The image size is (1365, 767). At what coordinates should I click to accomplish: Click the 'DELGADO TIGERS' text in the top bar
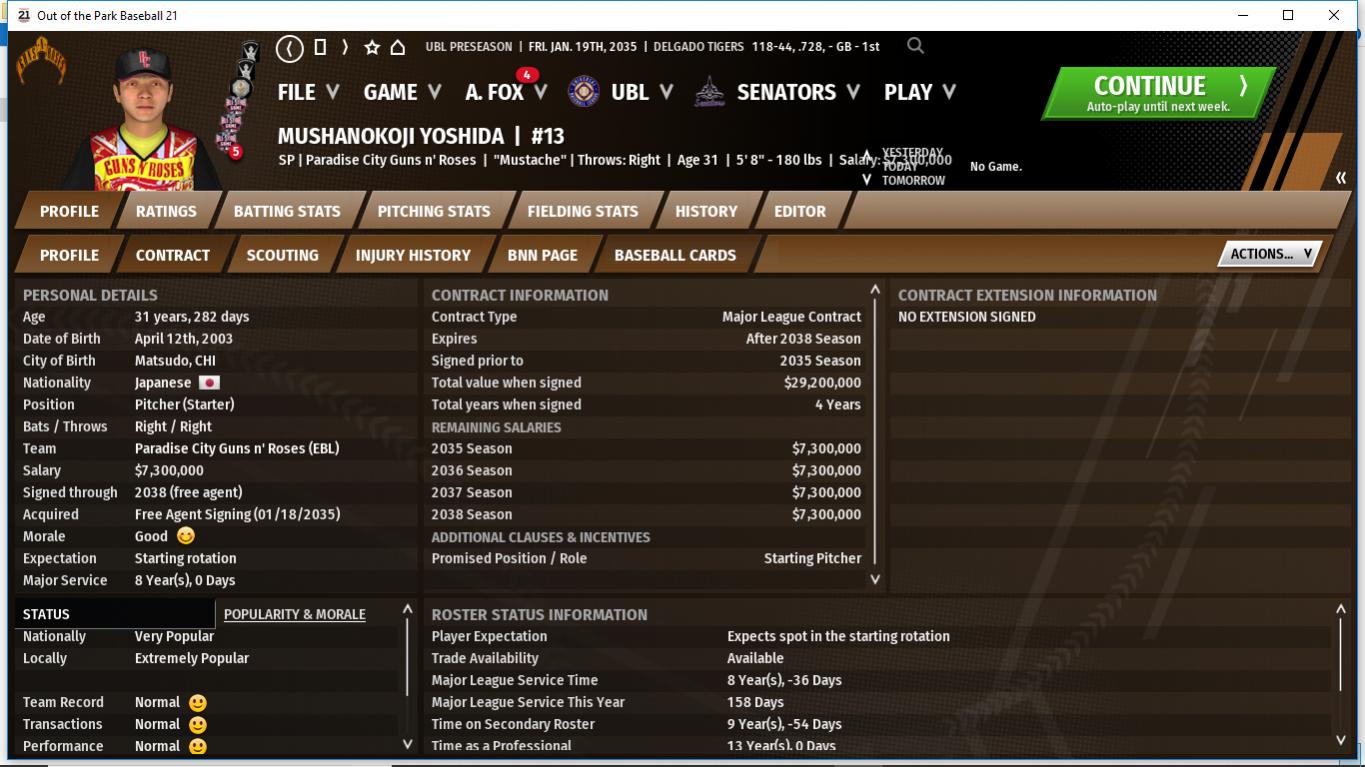click(x=698, y=47)
